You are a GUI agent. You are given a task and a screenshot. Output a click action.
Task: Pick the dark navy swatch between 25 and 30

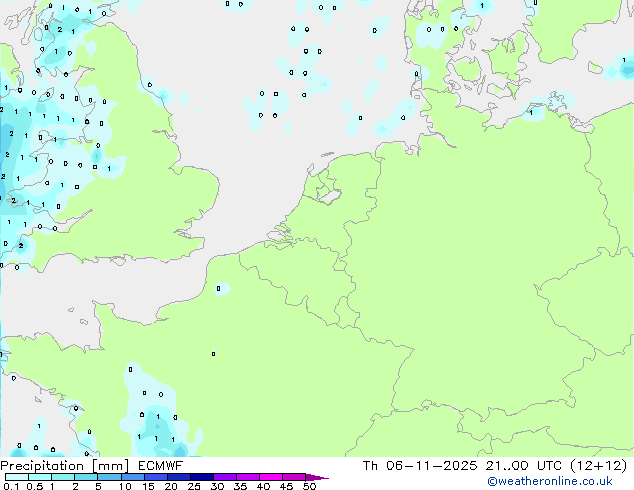[202, 477]
